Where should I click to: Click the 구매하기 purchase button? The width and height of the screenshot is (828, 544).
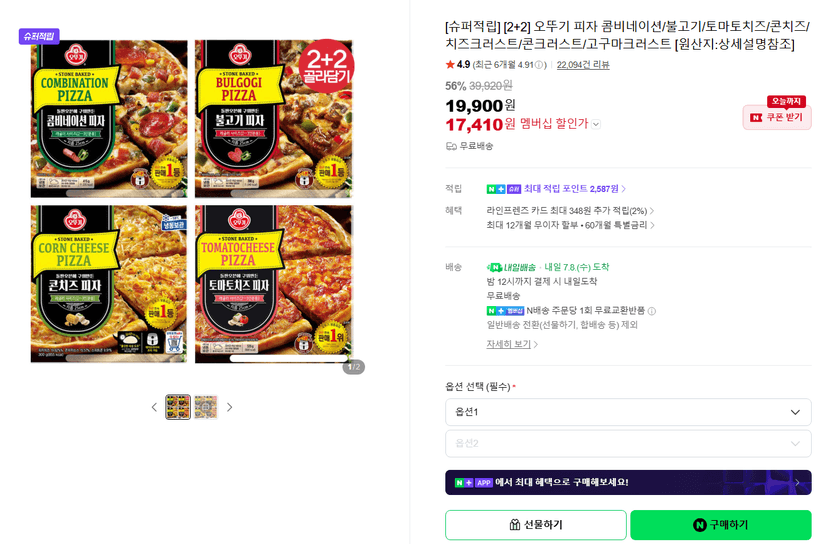(x=720, y=525)
